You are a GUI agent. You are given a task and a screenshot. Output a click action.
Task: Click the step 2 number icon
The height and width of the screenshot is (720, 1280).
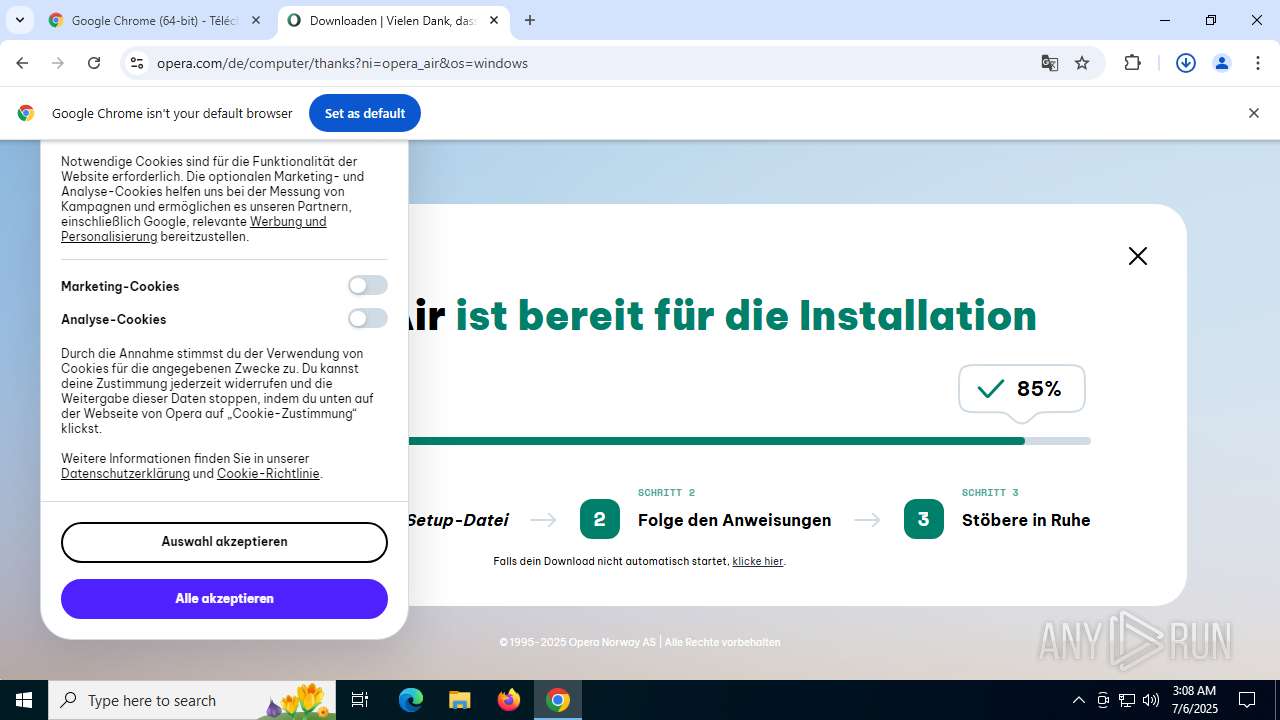600,519
